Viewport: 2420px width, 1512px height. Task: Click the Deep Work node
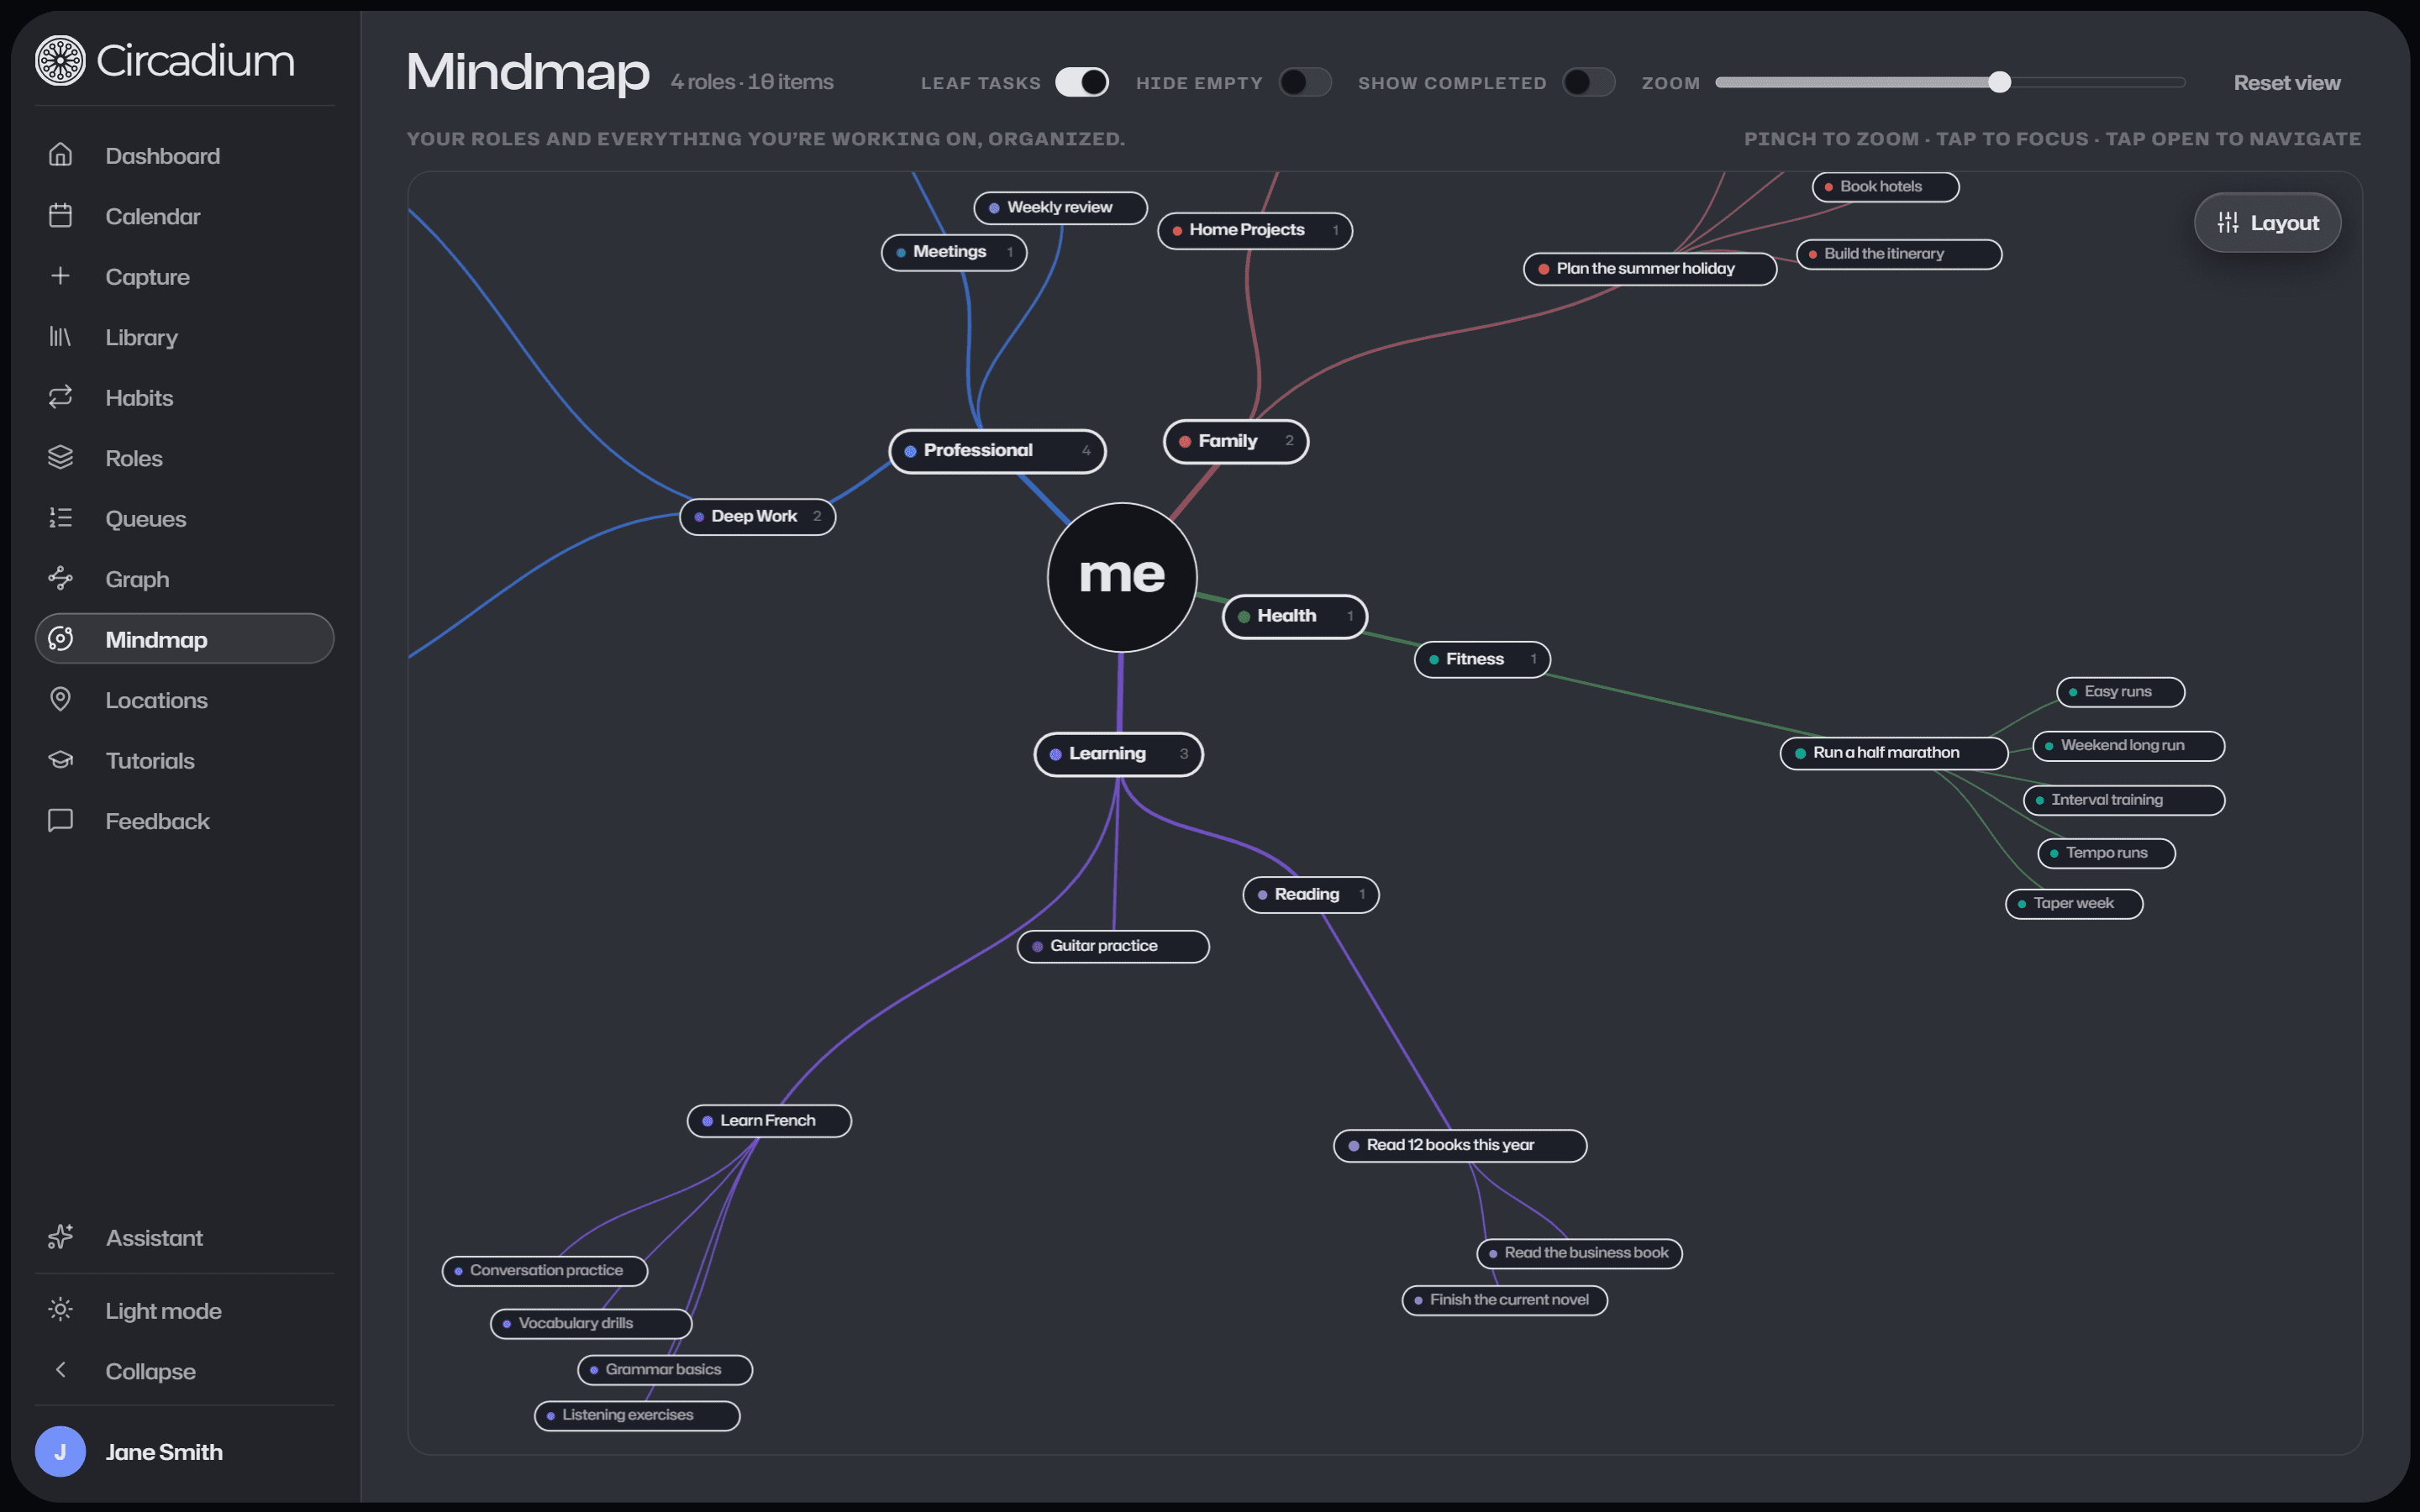point(757,517)
